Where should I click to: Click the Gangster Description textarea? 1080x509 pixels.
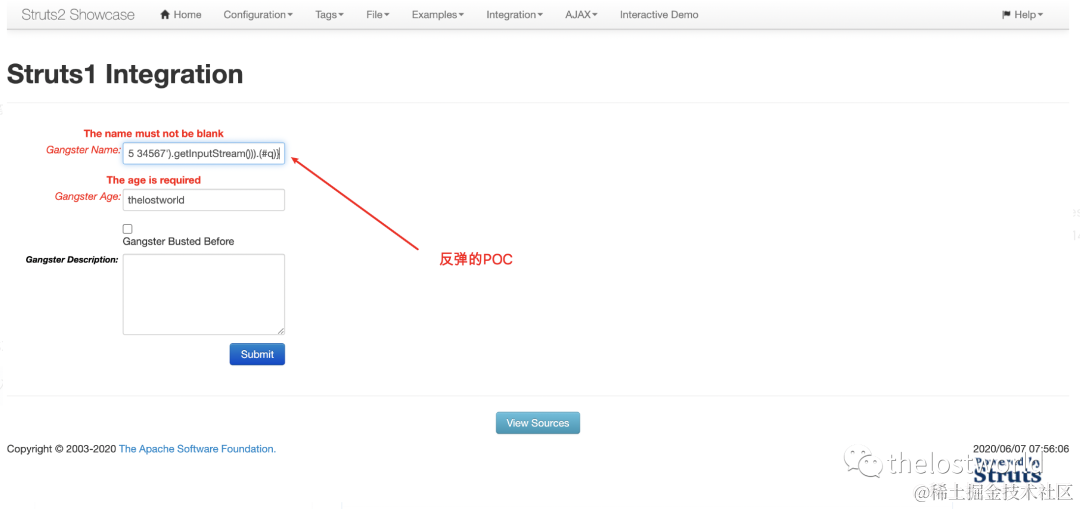coord(204,294)
